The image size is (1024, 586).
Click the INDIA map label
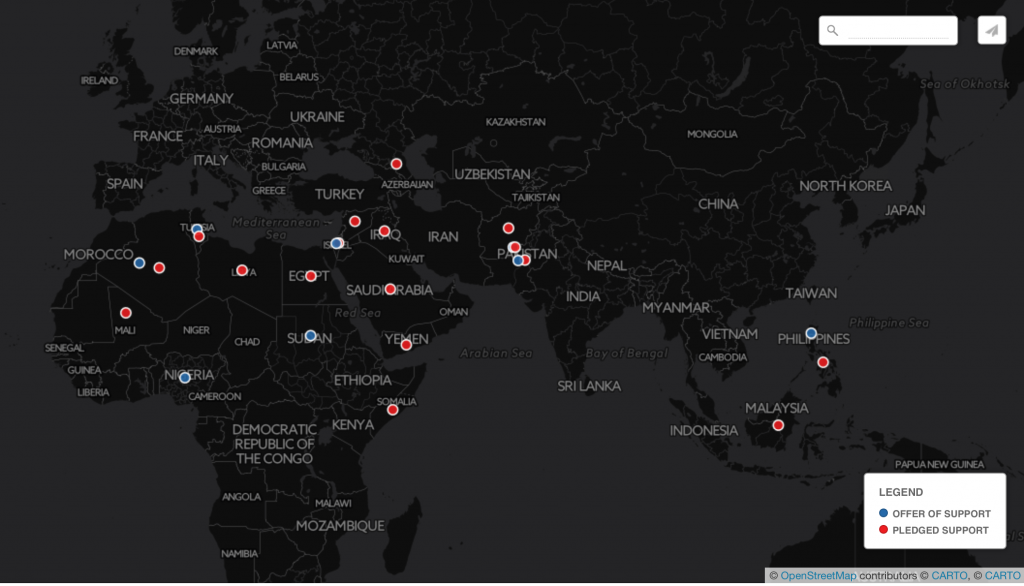pyautogui.click(x=583, y=297)
